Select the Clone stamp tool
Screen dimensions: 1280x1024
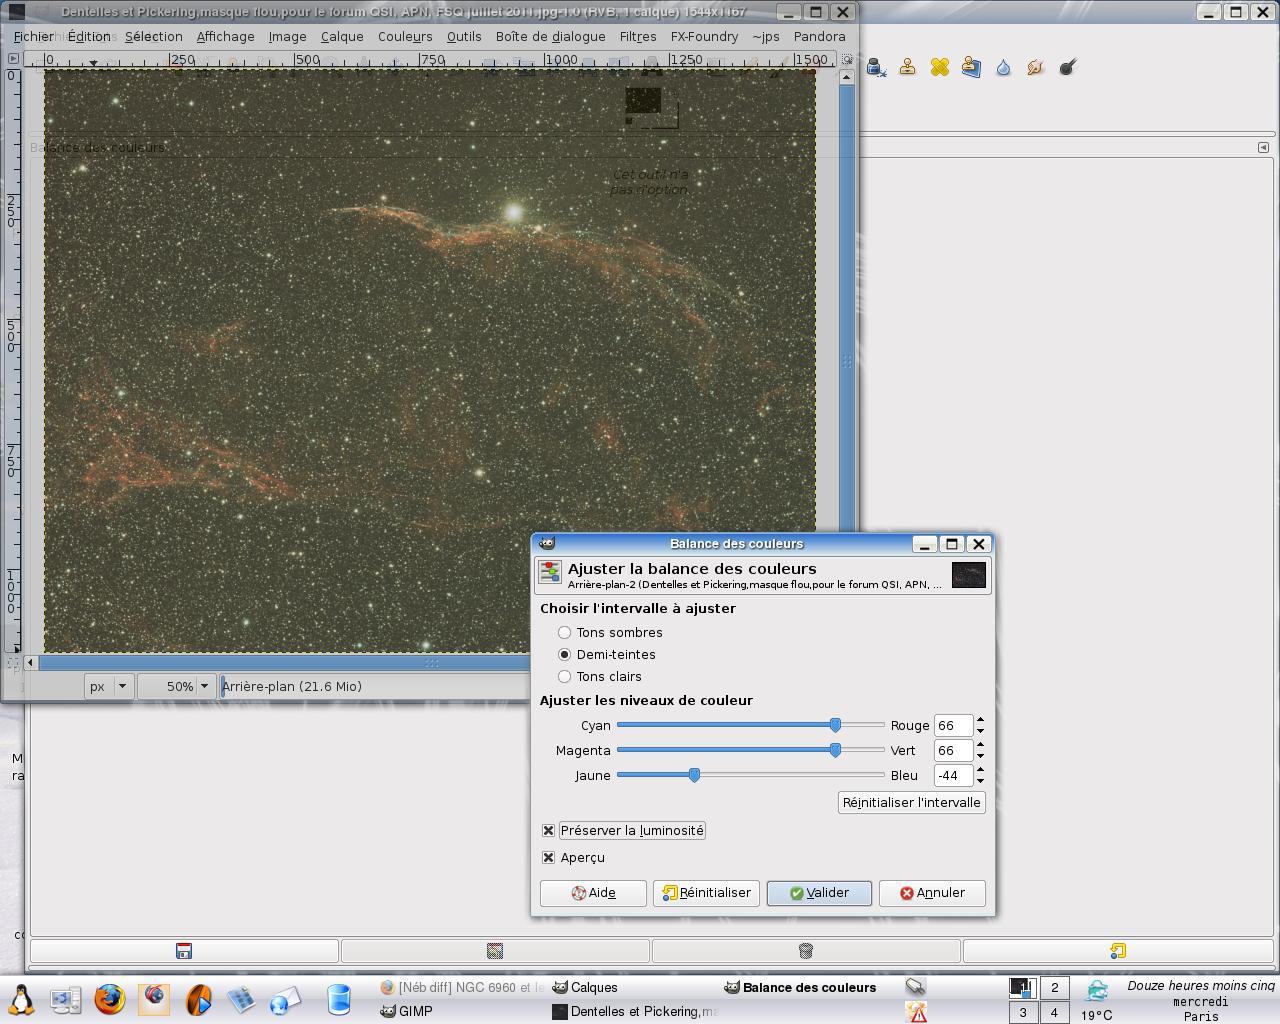(x=907, y=67)
